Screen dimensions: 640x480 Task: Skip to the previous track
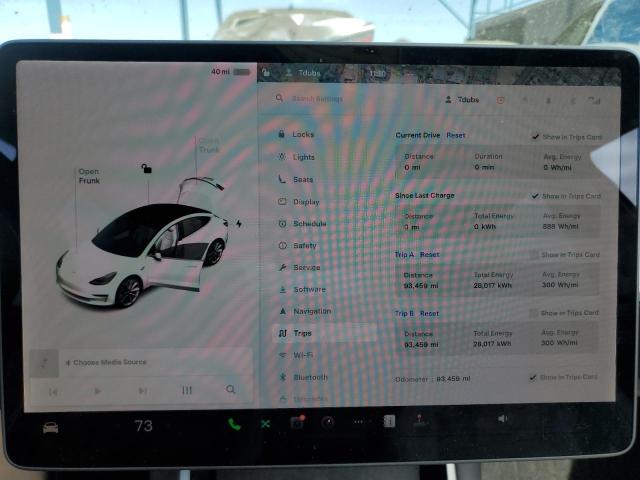[x=53, y=392]
